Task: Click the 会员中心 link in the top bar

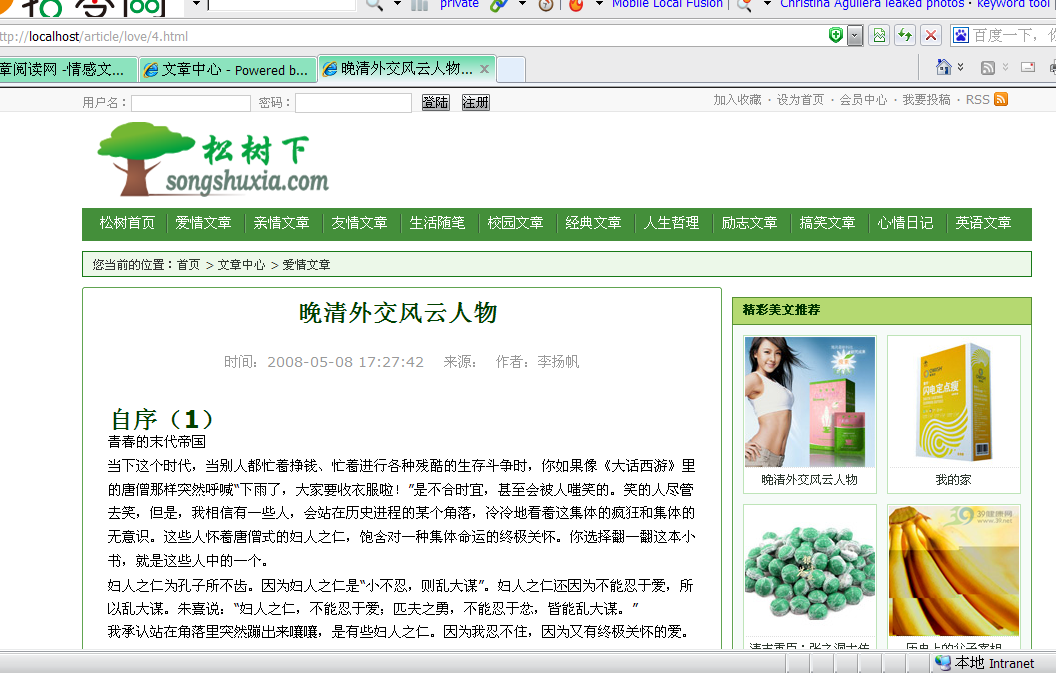Action: tap(863, 100)
